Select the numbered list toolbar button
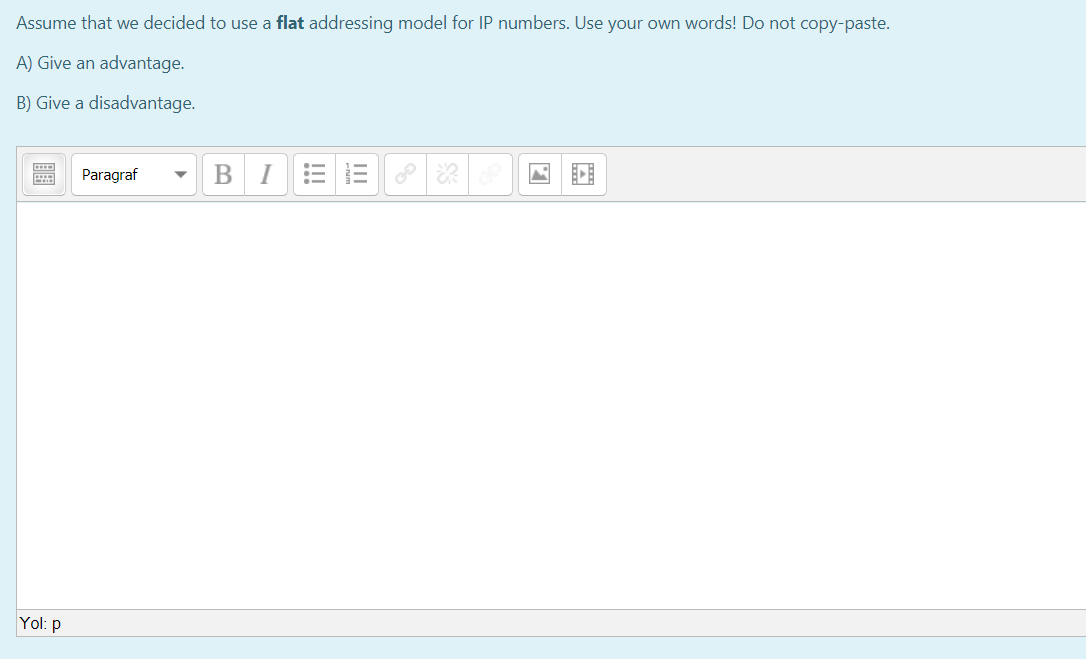 coord(356,174)
